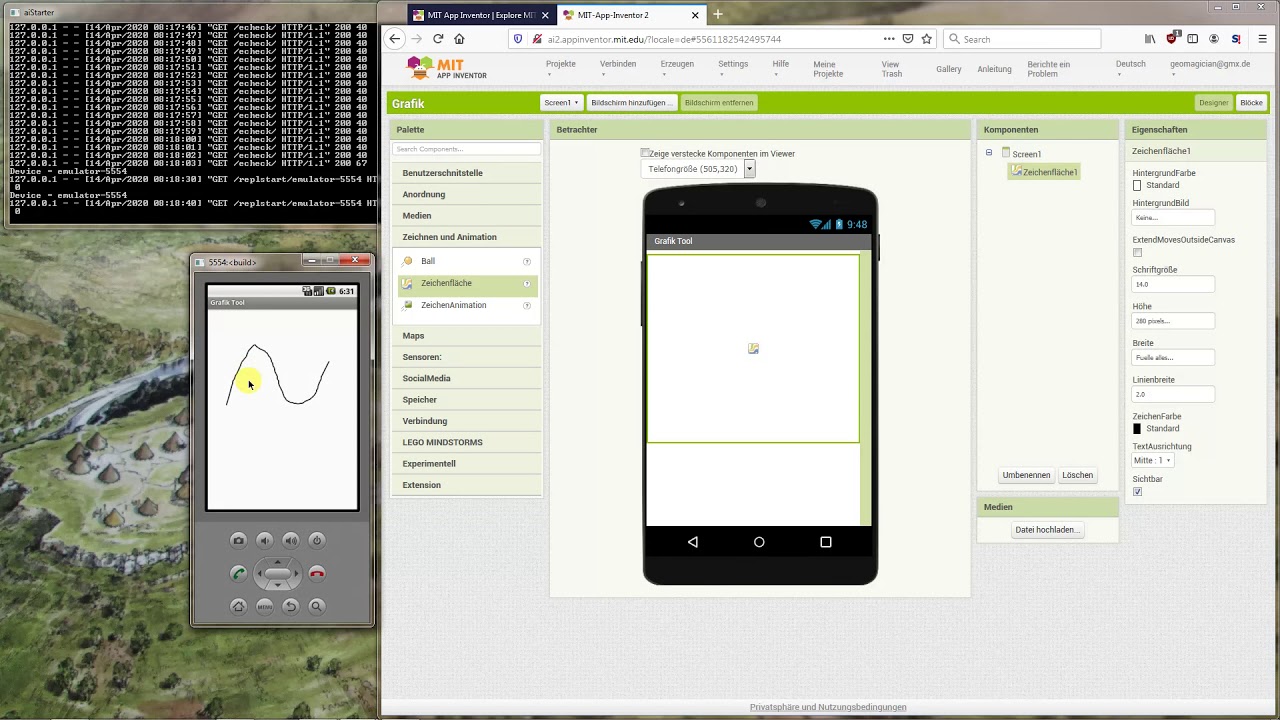Click the emulator power button
The width and height of the screenshot is (1280, 720).
pyautogui.click(x=317, y=540)
